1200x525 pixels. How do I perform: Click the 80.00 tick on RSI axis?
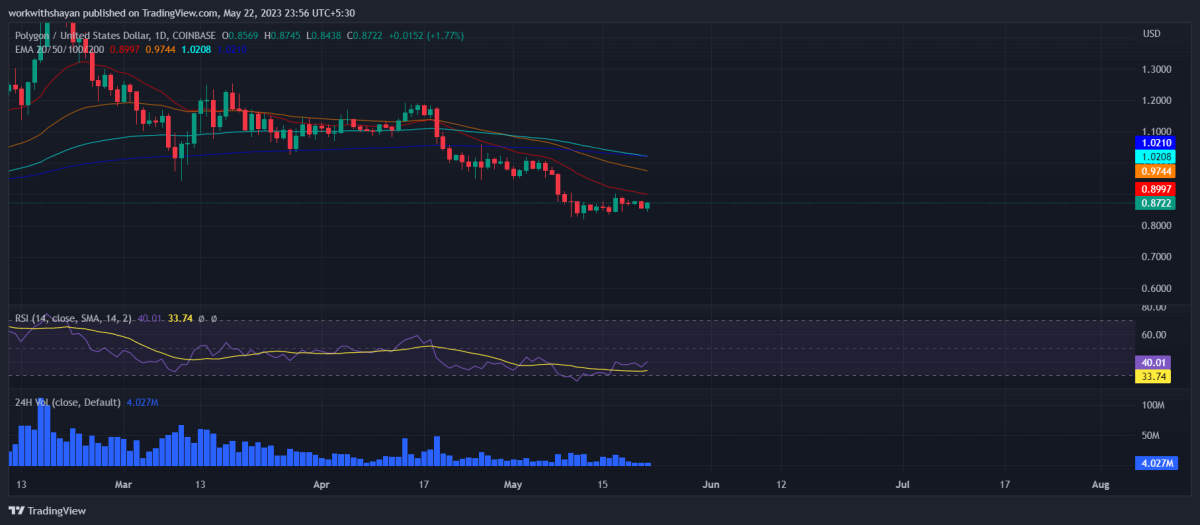1154,308
